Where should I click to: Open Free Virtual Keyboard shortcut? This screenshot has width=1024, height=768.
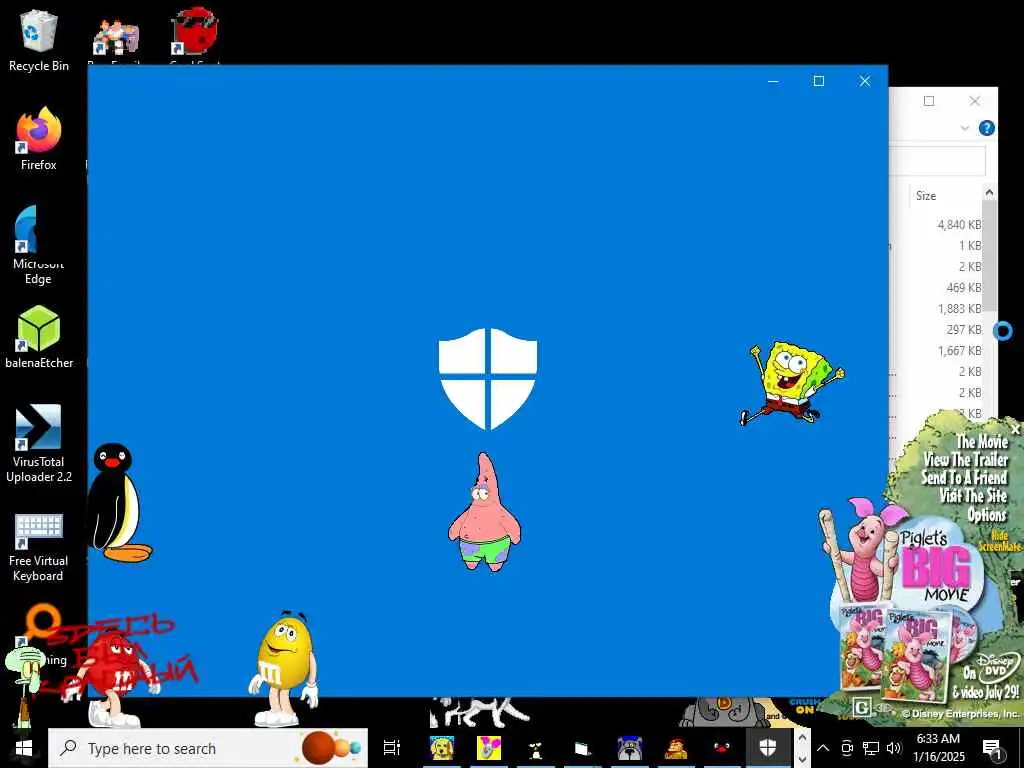38,547
